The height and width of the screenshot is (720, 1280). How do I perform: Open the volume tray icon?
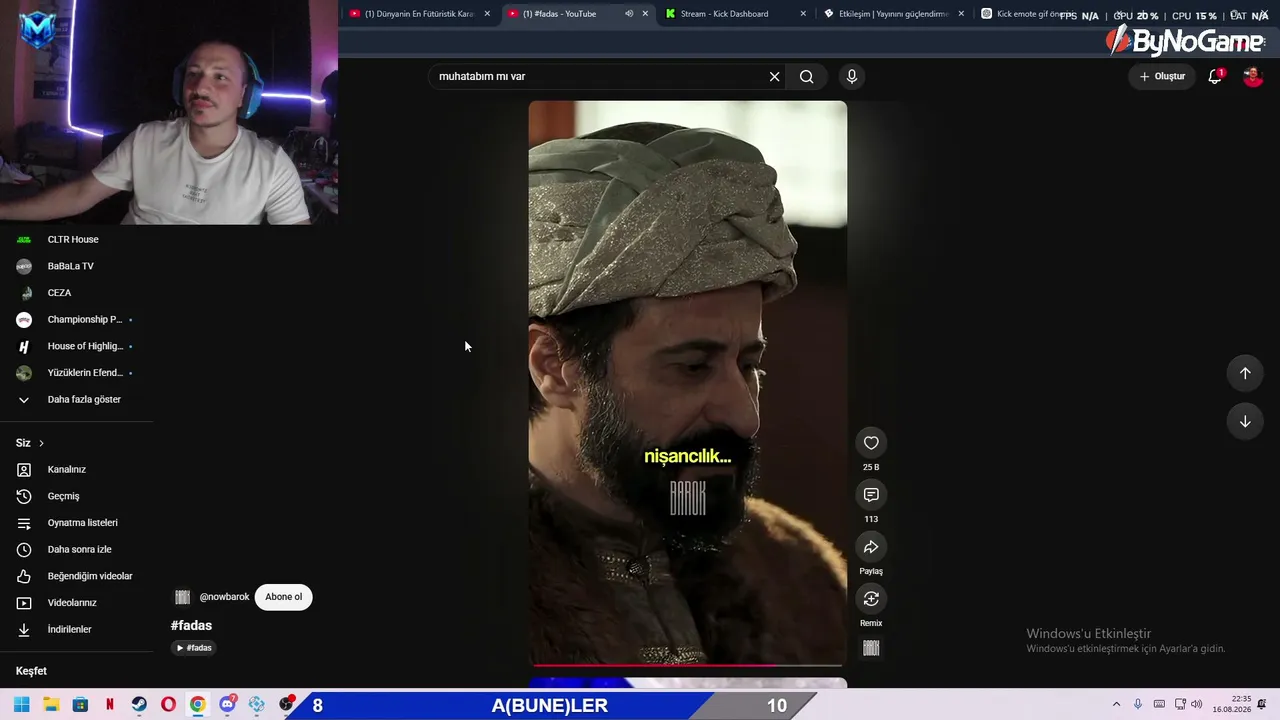point(1197,705)
